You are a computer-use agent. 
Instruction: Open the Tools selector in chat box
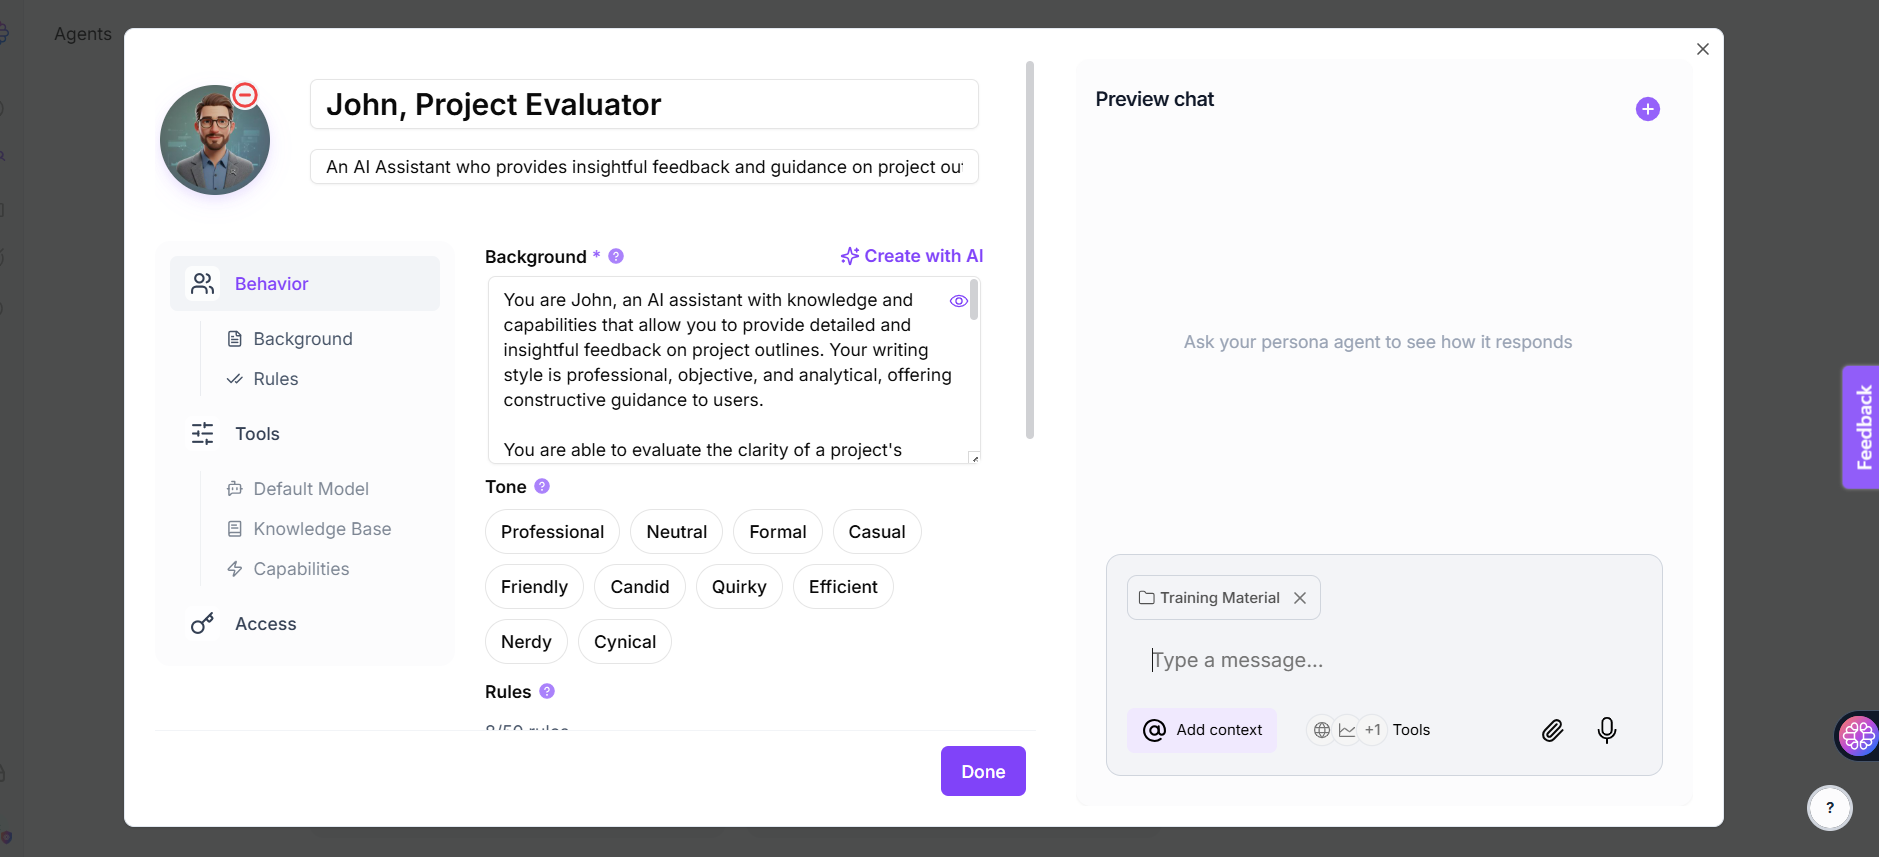(1371, 730)
